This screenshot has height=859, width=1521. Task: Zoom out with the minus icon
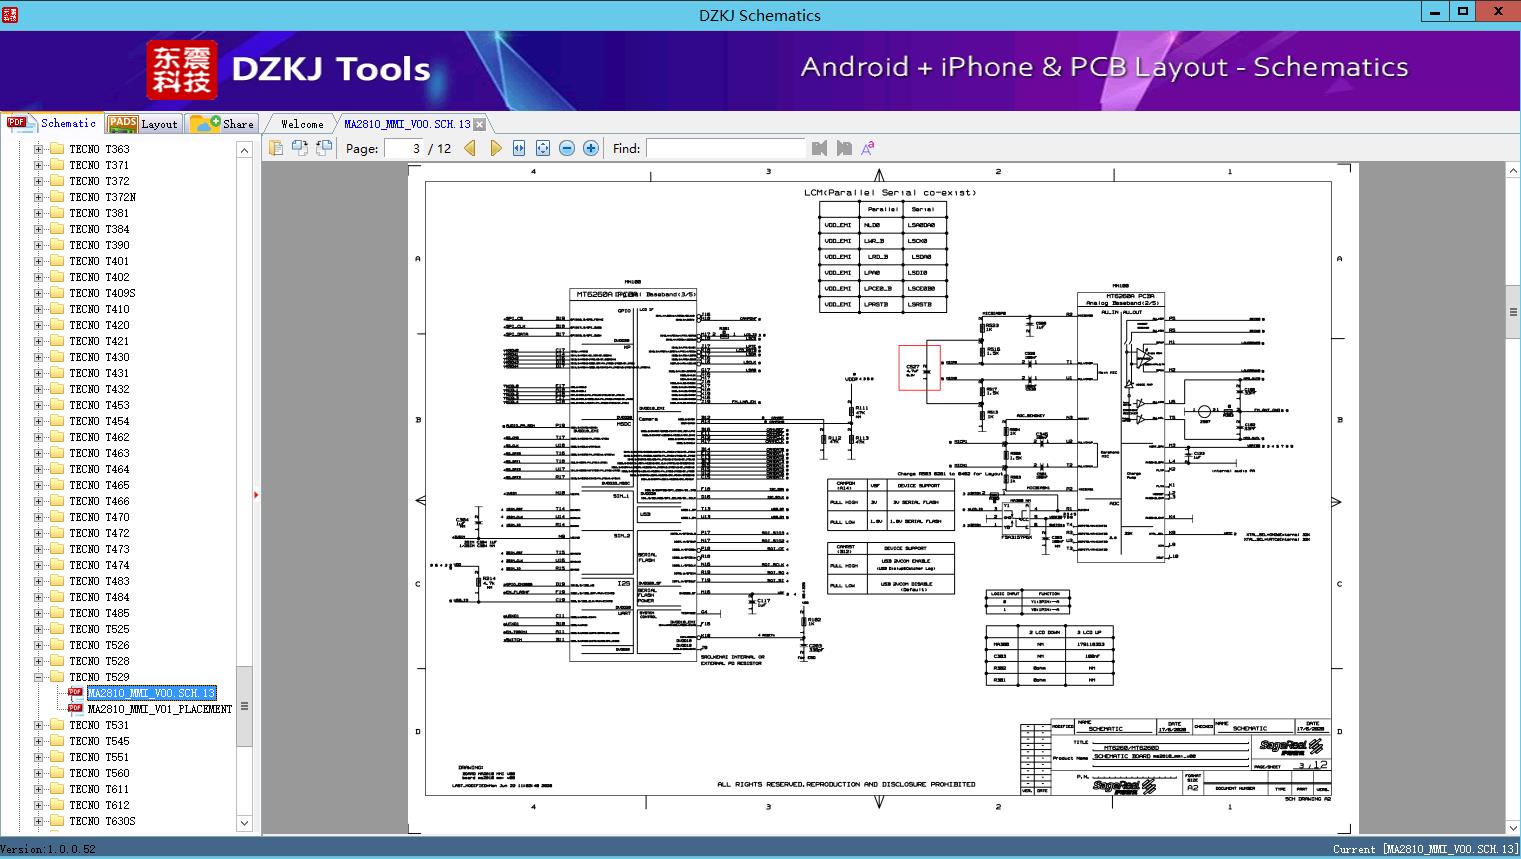click(567, 148)
